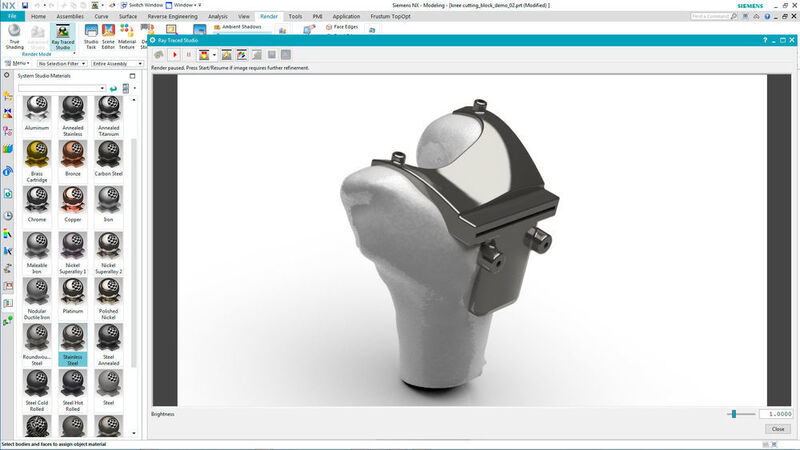
Task: Switch to the Reverse Engineering tab
Action: (172, 16)
